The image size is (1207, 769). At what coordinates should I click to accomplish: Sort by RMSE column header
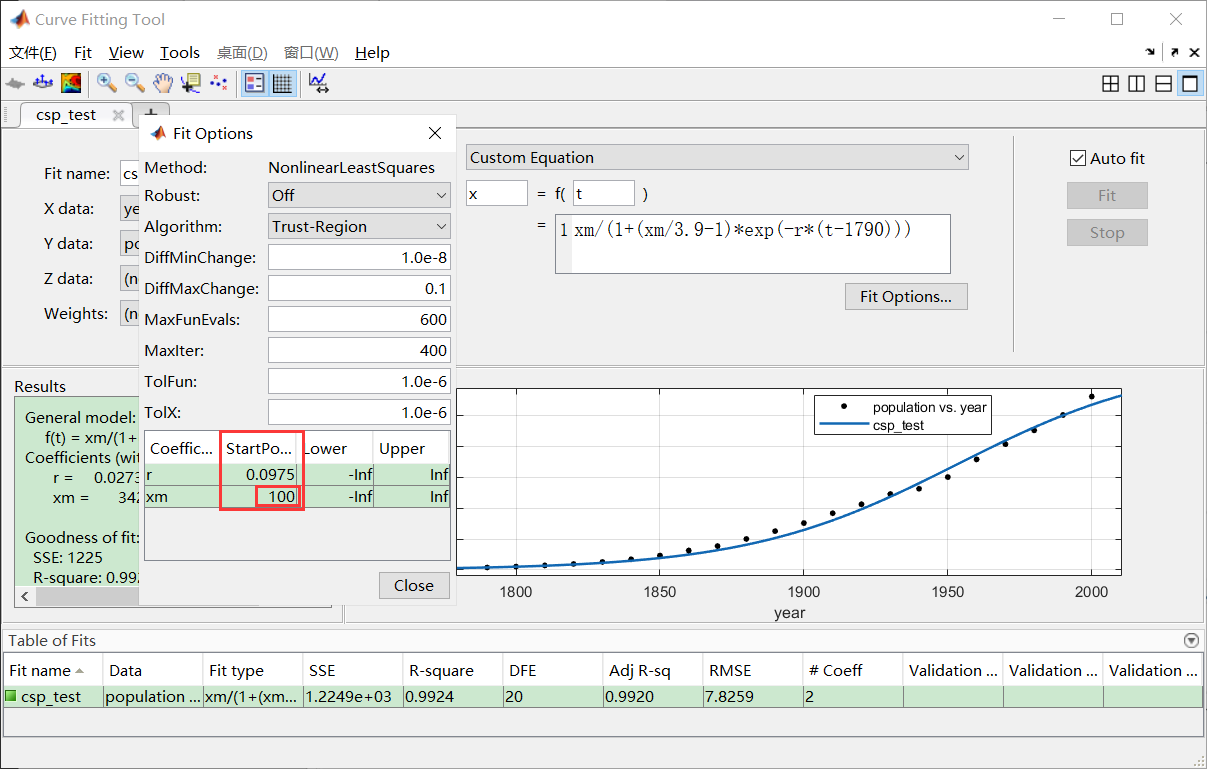(753, 670)
